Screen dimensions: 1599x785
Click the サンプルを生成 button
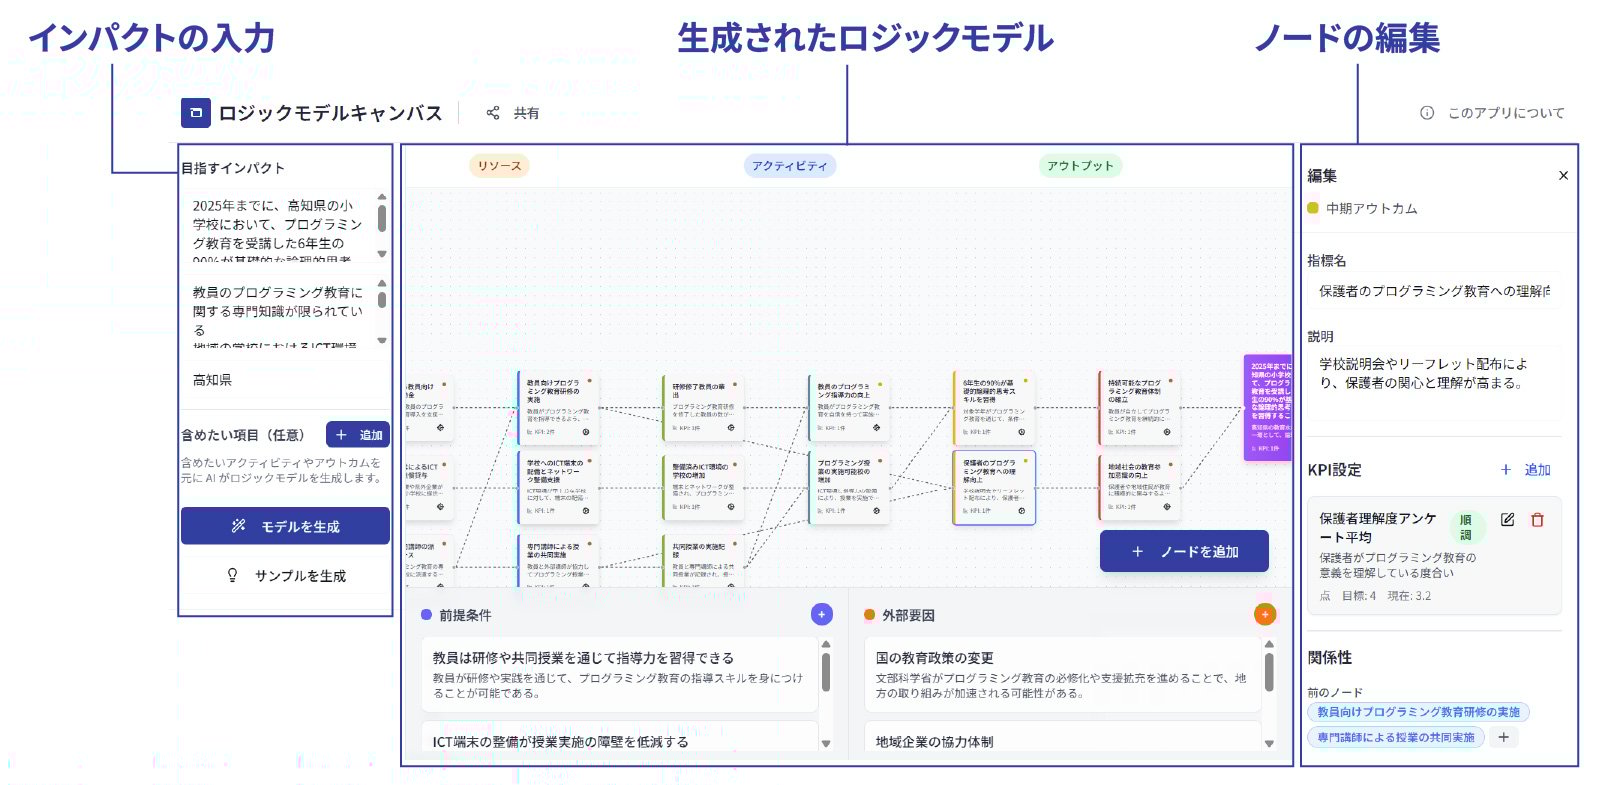pos(285,576)
